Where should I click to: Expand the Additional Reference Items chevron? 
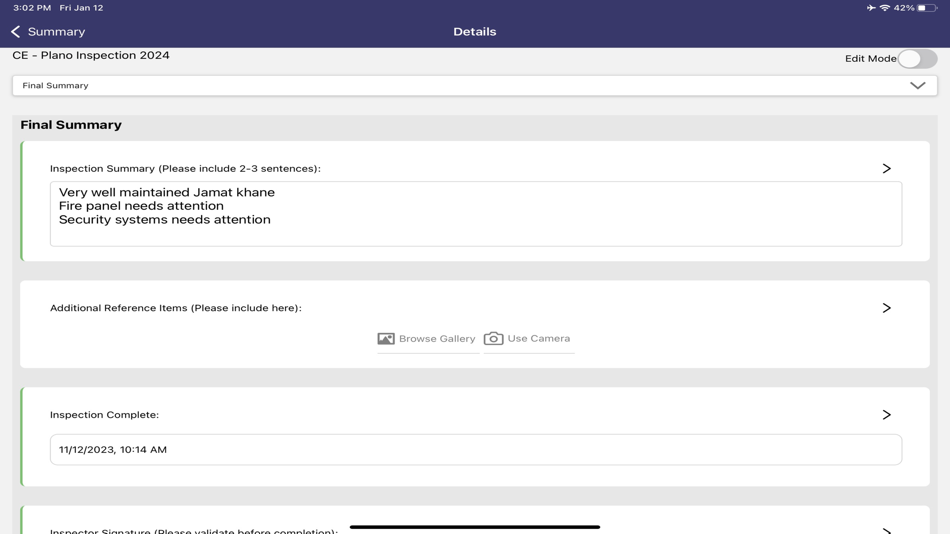pyautogui.click(x=886, y=308)
